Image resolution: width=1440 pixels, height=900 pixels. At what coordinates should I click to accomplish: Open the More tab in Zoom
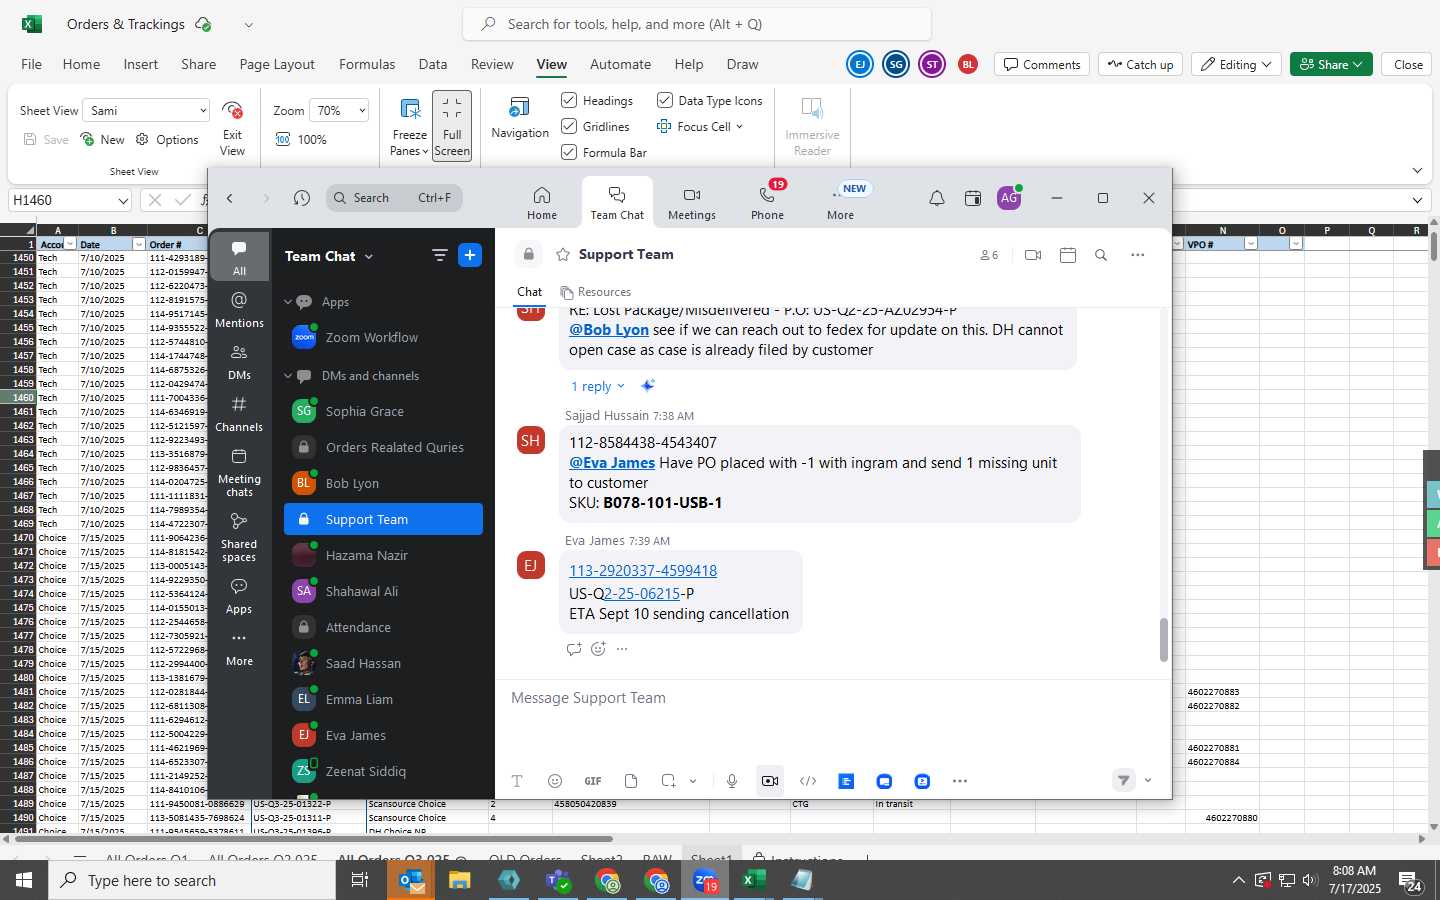[x=840, y=203]
